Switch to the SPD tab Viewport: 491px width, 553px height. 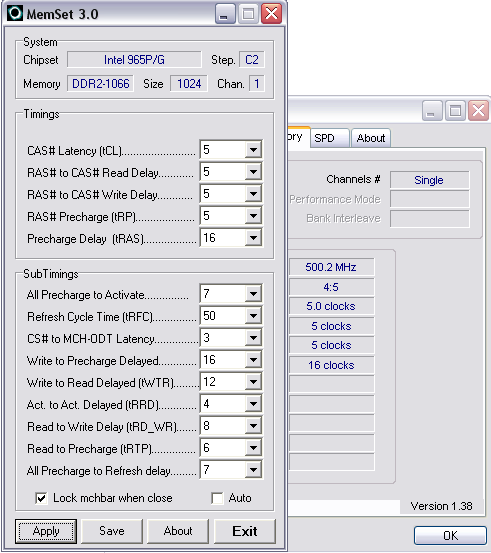click(x=329, y=138)
